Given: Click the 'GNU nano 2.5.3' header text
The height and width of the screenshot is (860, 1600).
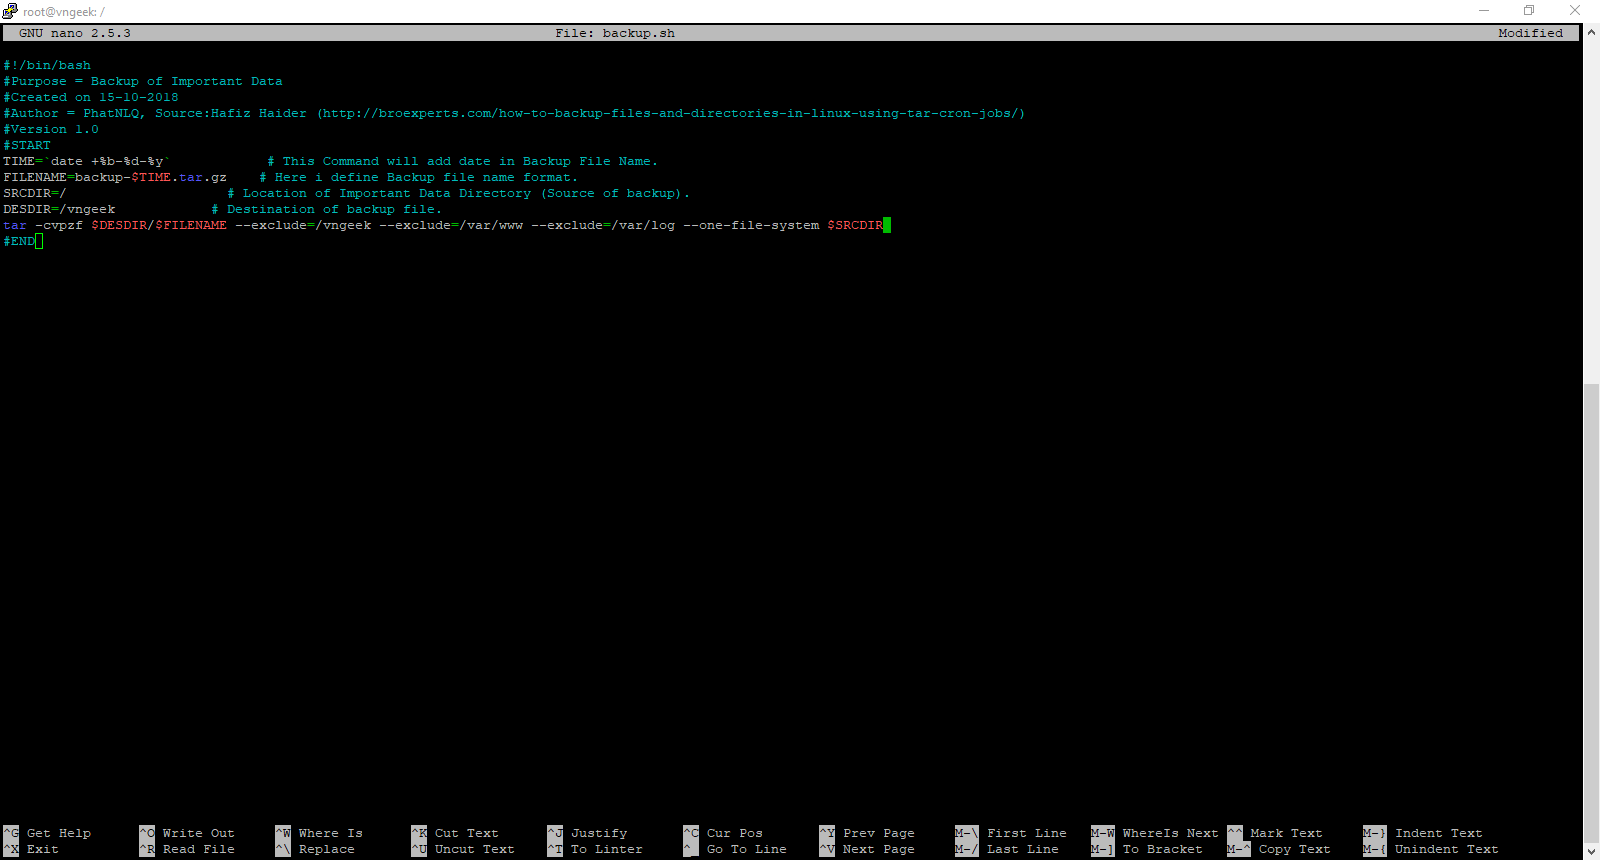Looking at the screenshot, I should tap(75, 33).
